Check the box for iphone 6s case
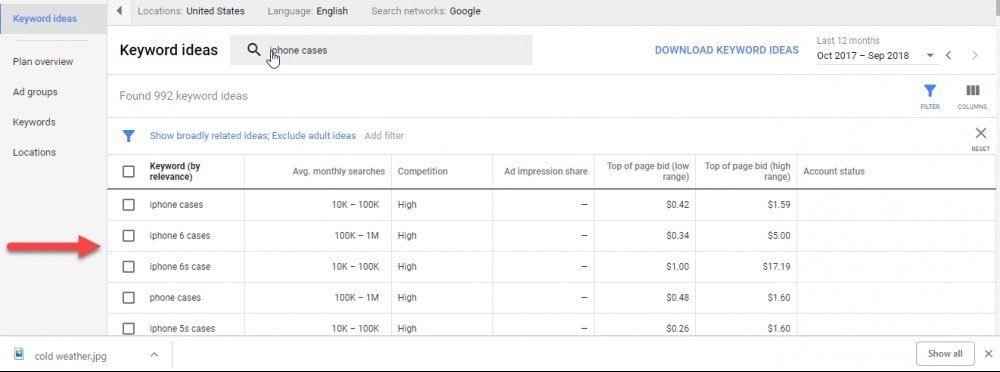 pos(129,267)
